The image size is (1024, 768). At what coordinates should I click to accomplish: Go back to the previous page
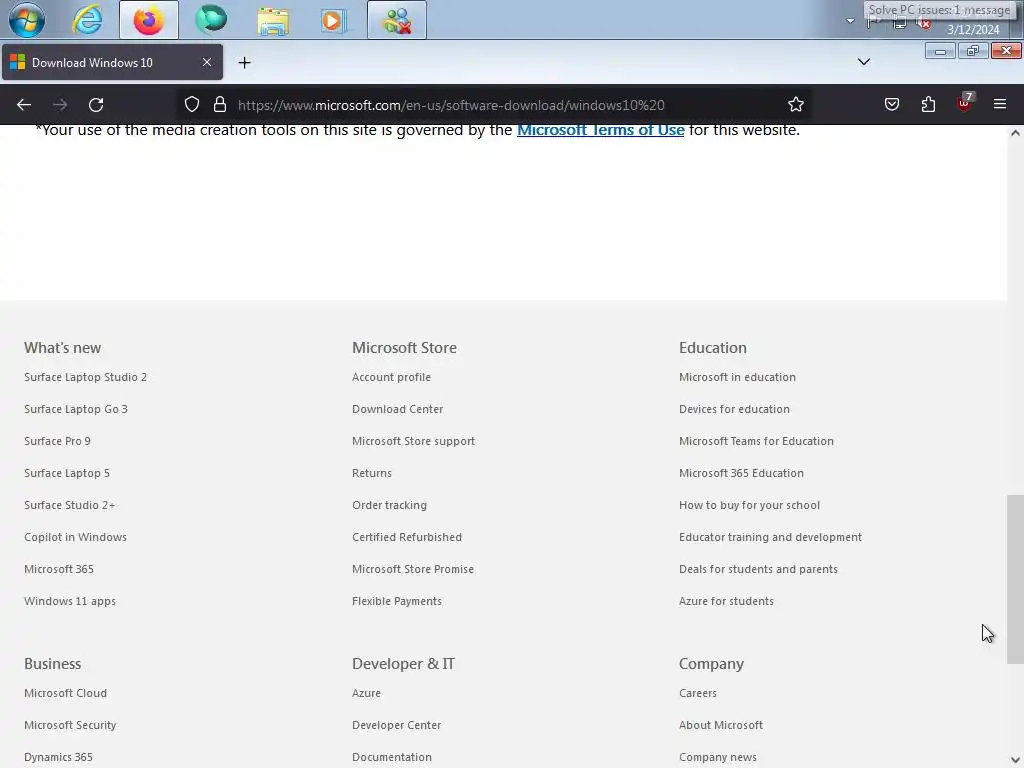(24, 104)
